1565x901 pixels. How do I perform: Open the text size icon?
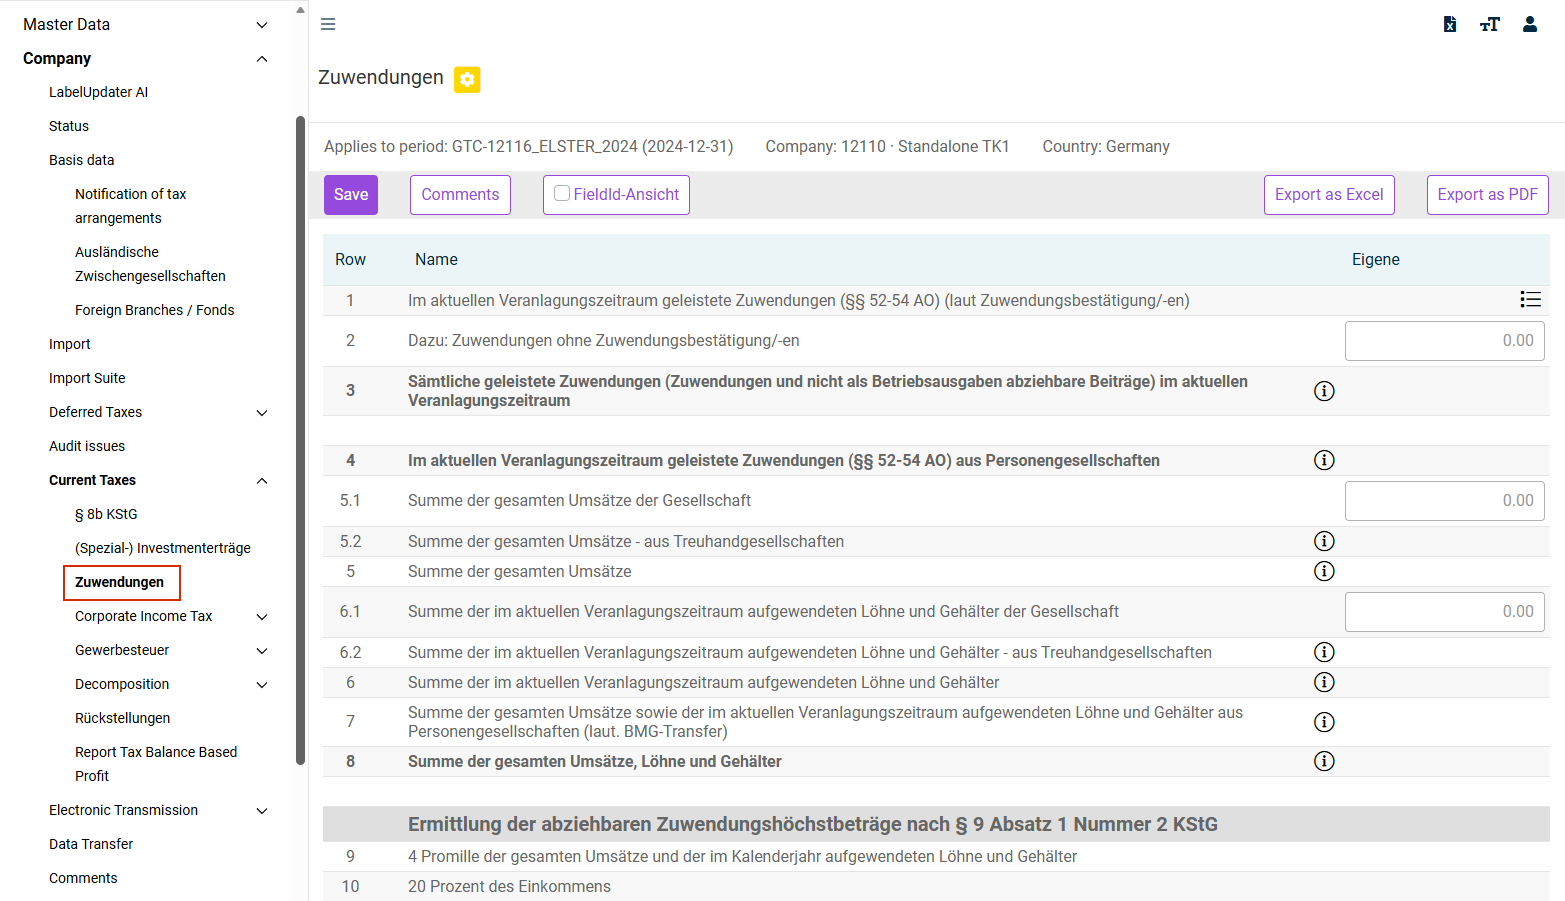(1490, 24)
